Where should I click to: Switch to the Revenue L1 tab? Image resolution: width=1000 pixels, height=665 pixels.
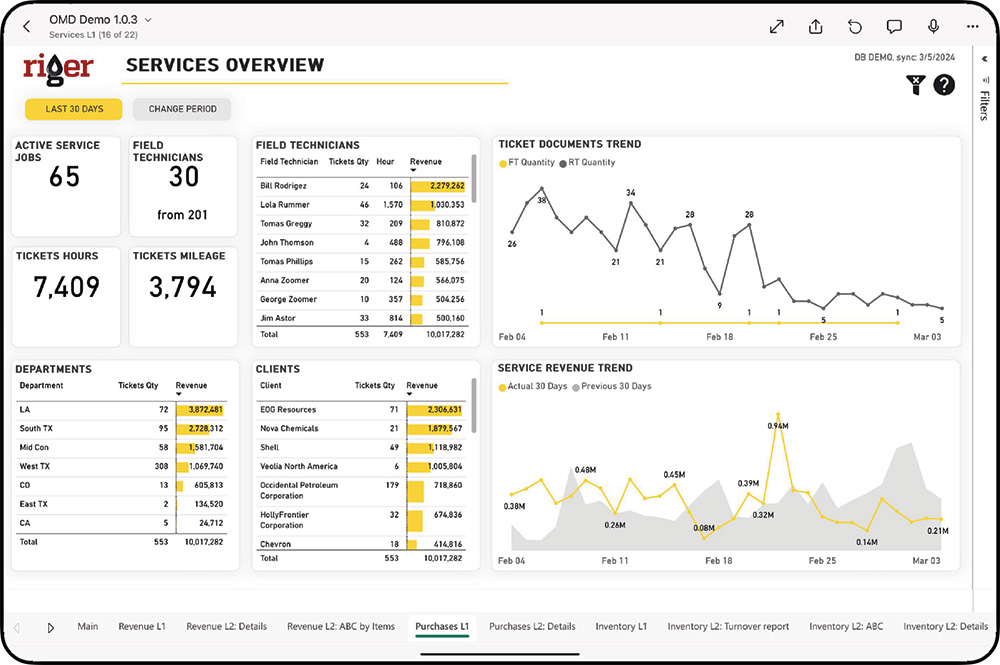coord(142,627)
